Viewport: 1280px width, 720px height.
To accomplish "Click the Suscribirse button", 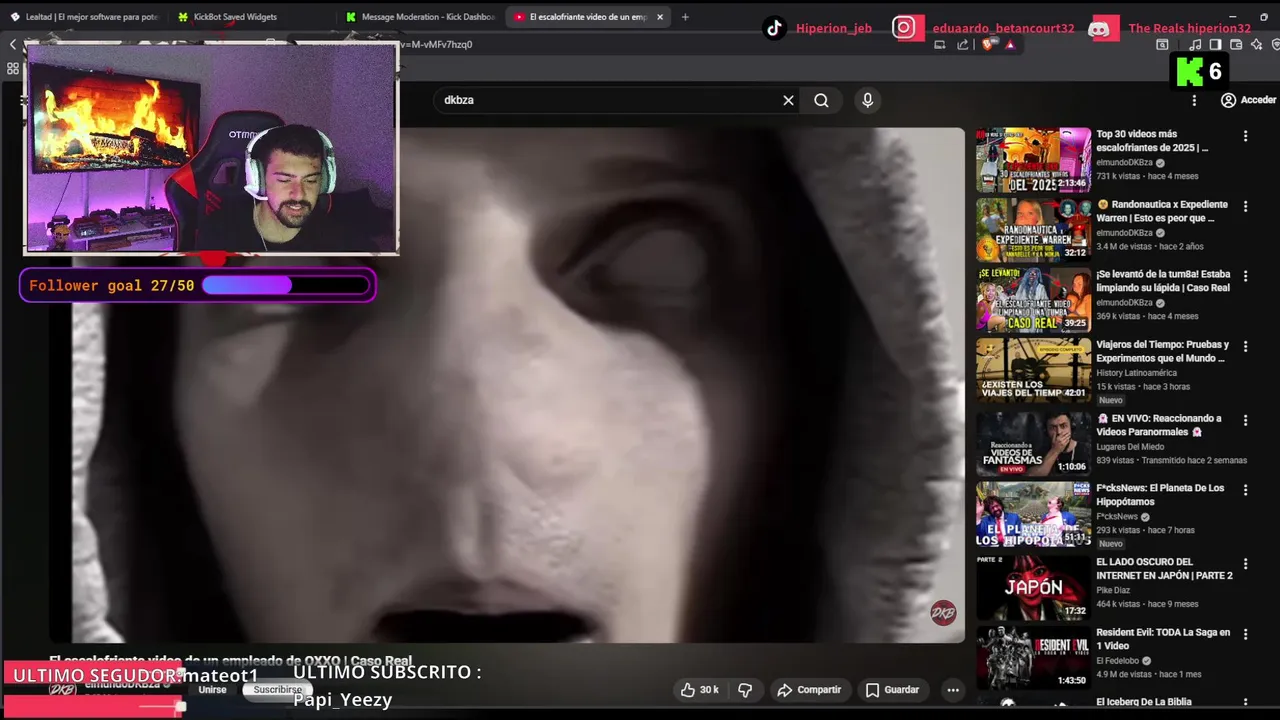I will (x=277, y=690).
